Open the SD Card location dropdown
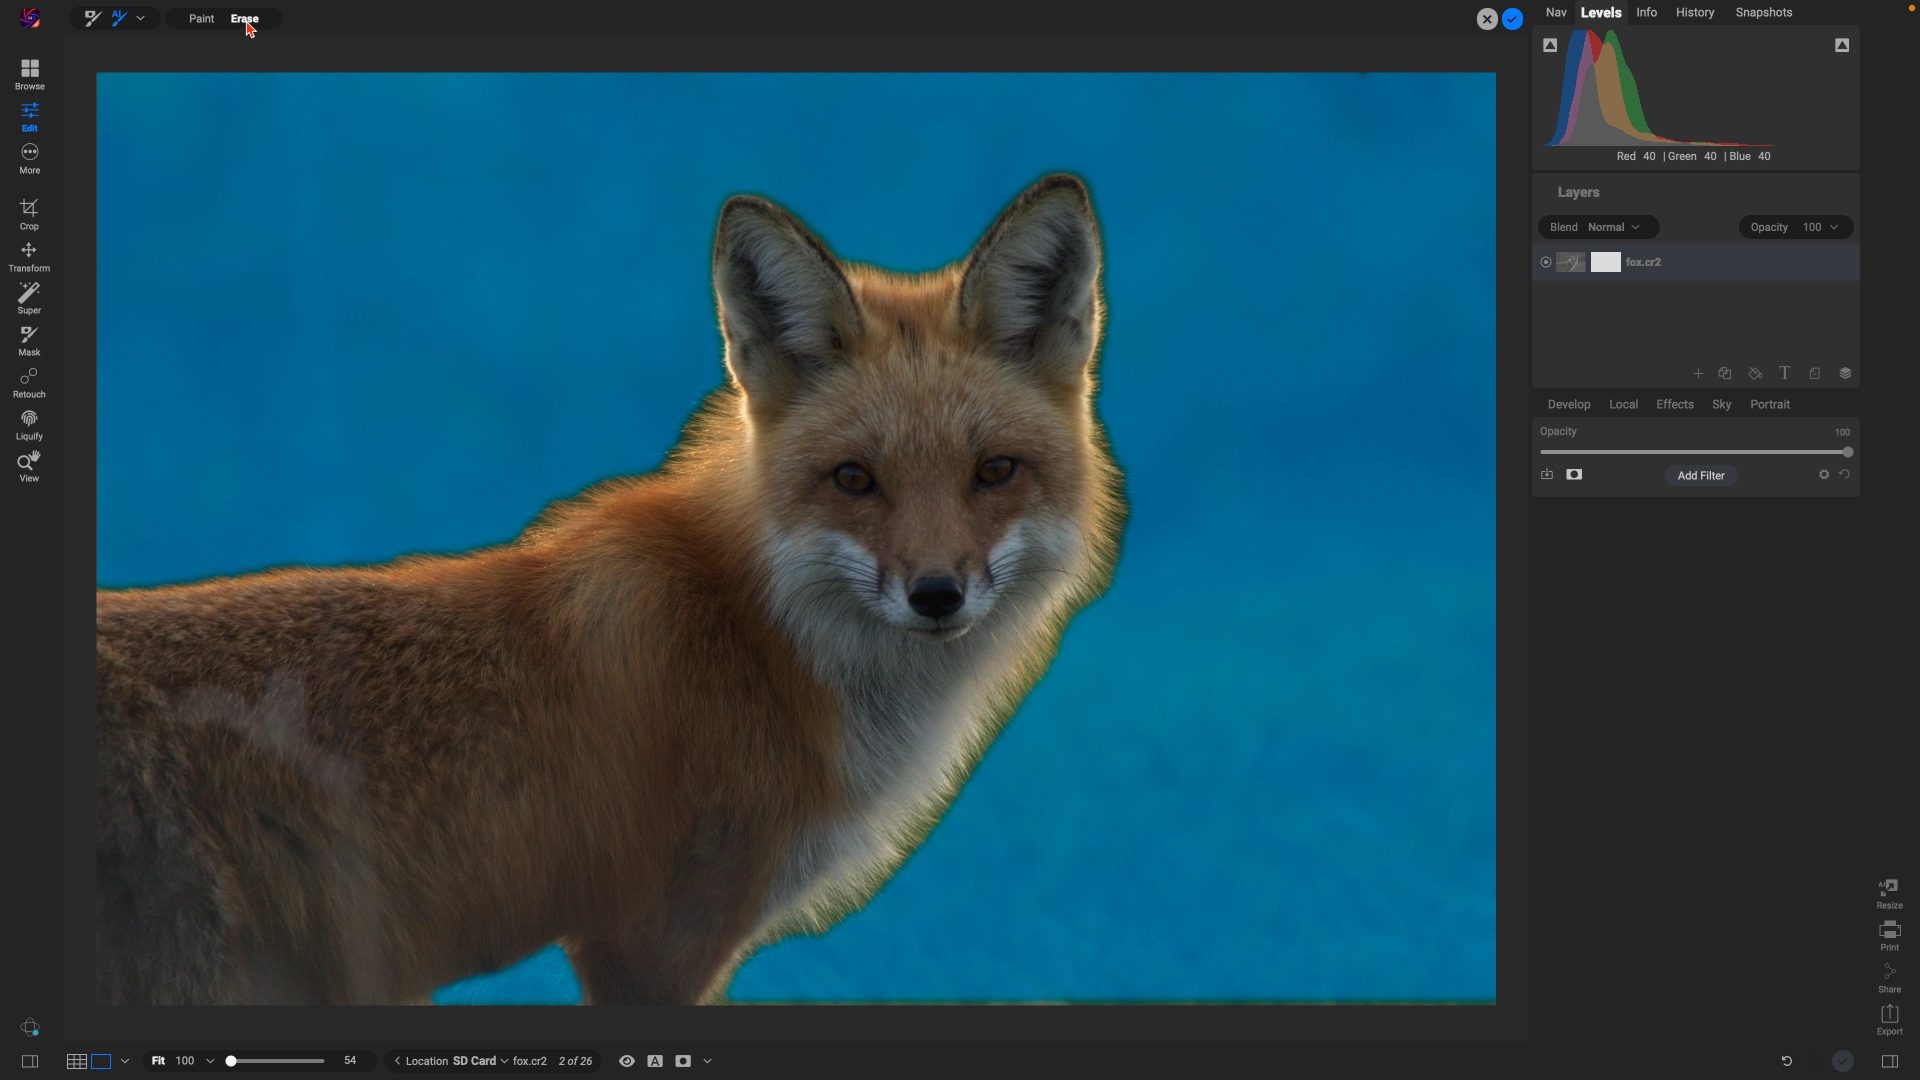 [x=480, y=1061]
